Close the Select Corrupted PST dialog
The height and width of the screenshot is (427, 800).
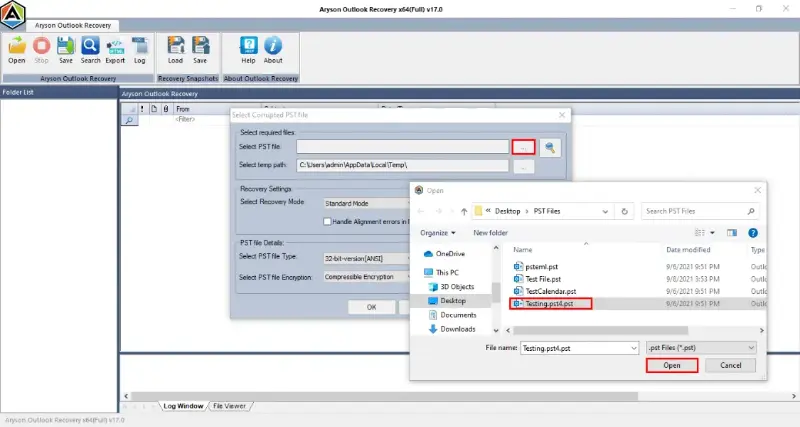pyautogui.click(x=562, y=115)
